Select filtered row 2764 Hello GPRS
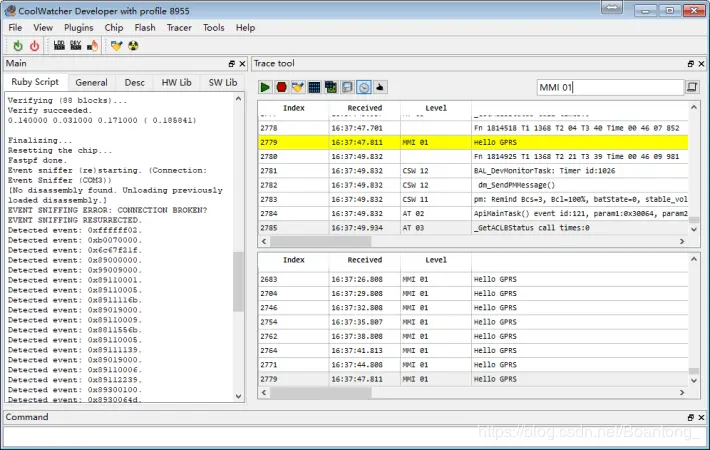Image resolution: width=710 pixels, height=450 pixels. pos(473,350)
